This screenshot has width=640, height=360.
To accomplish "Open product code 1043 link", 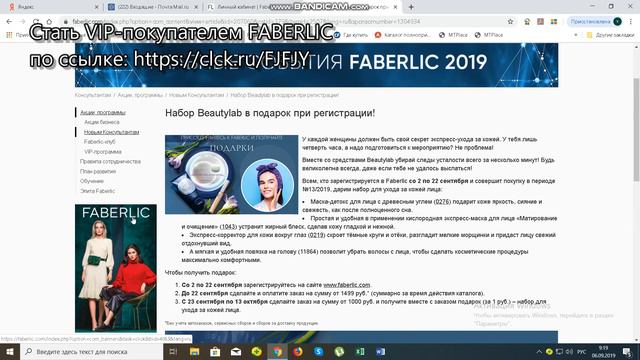I will [x=228, y=227].
